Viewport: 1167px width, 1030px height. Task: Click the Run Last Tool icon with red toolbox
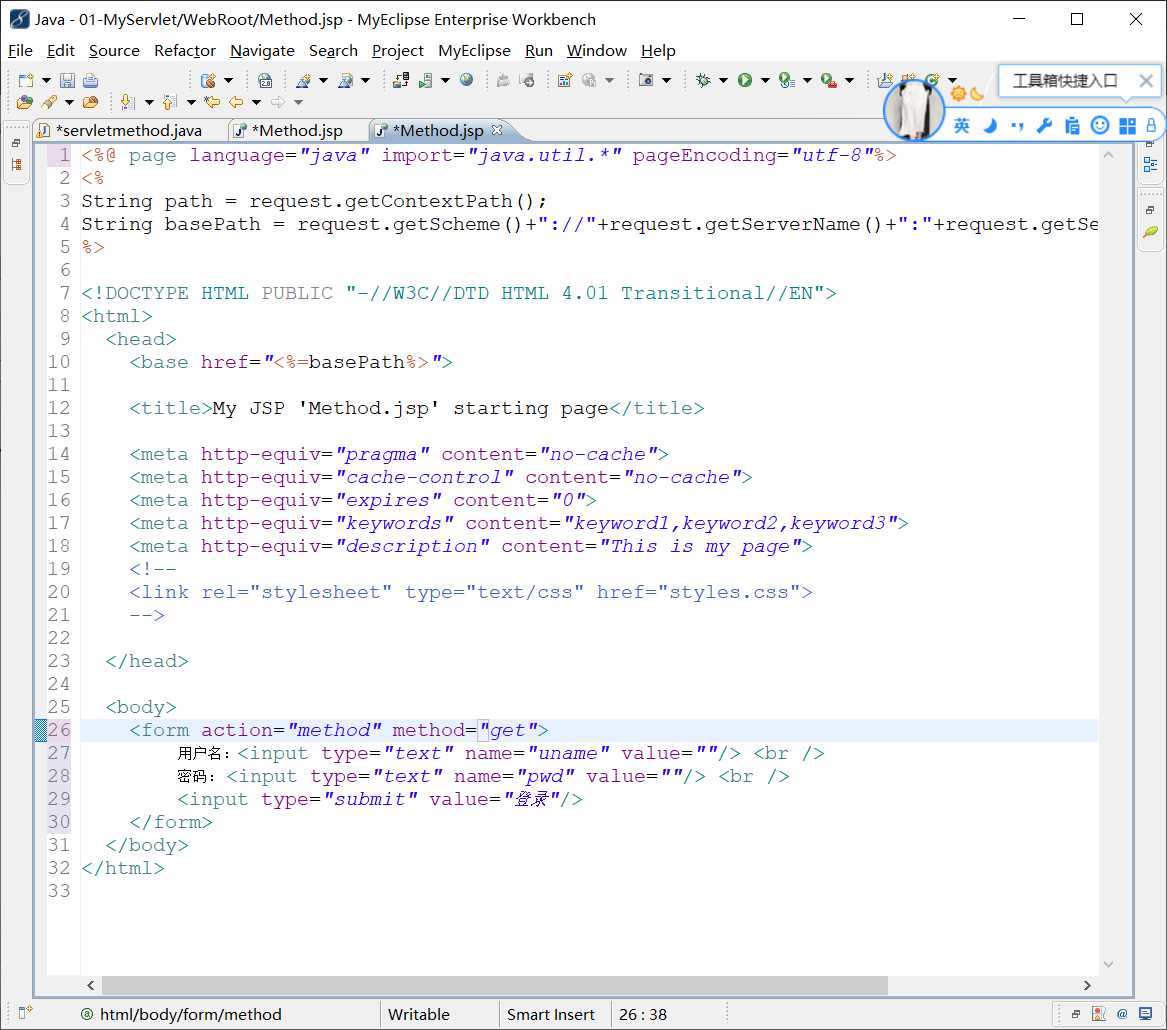(x=828, y=80)
